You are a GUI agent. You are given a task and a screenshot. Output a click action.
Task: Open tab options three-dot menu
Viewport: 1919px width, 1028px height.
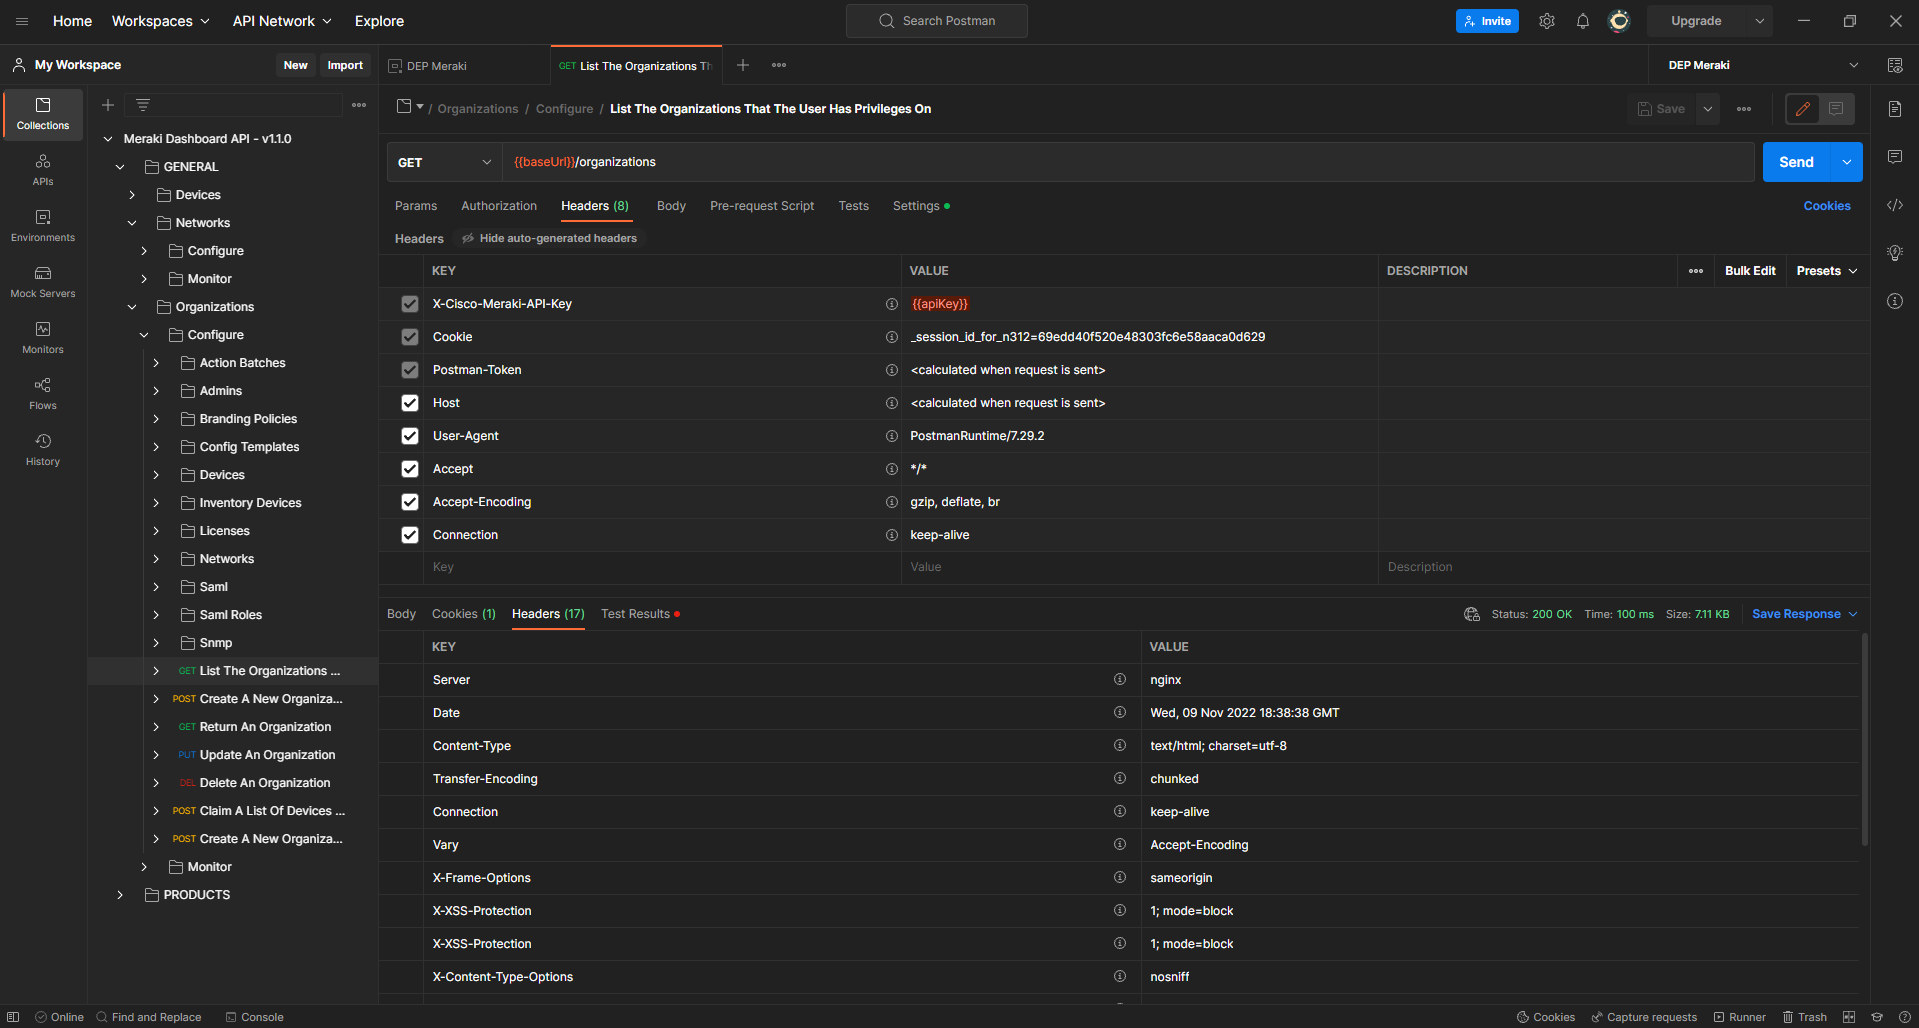point(779,65)
